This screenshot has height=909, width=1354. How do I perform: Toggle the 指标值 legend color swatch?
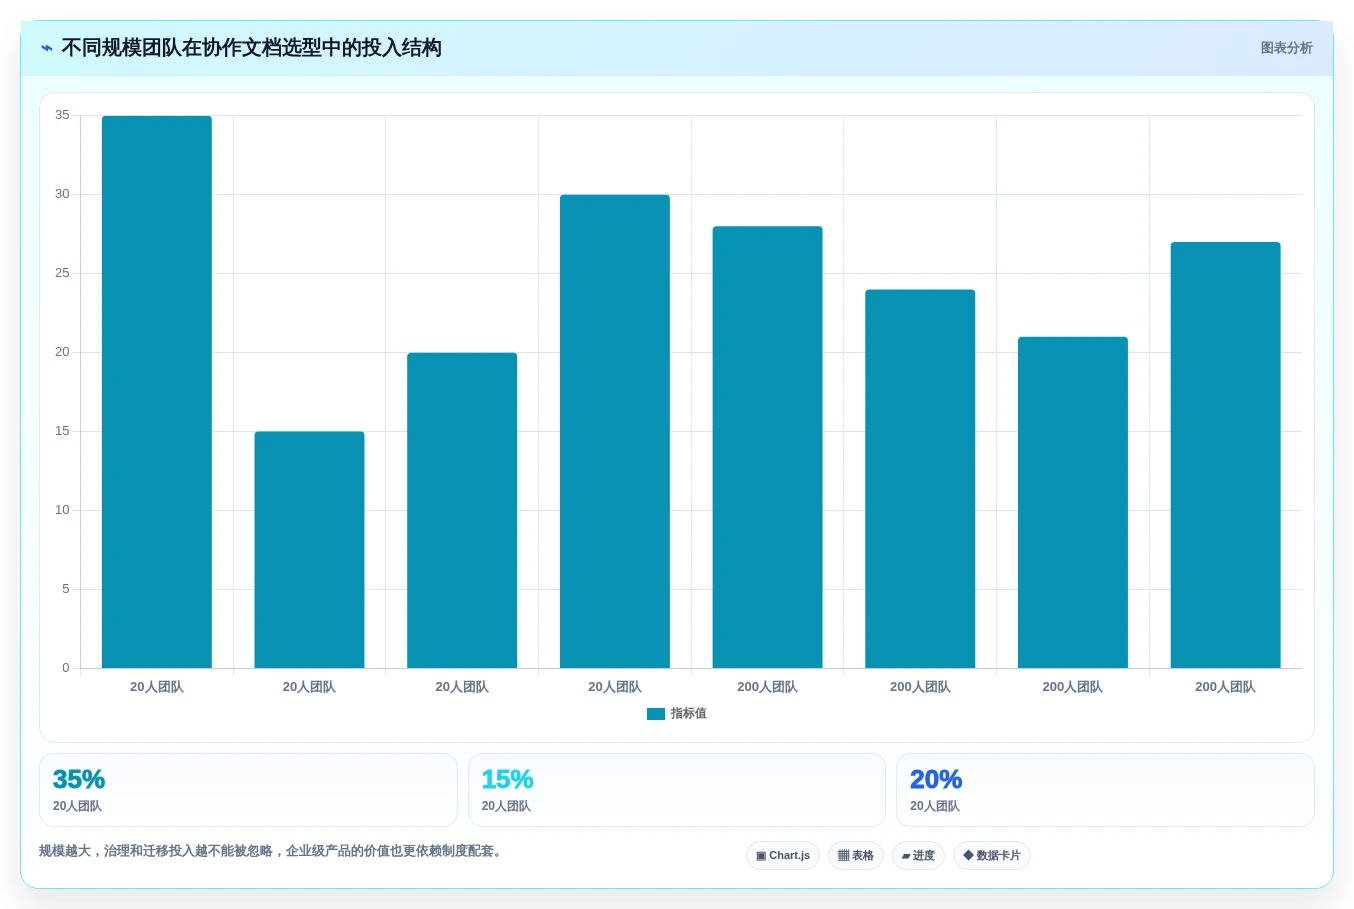(x=656, y=714)
